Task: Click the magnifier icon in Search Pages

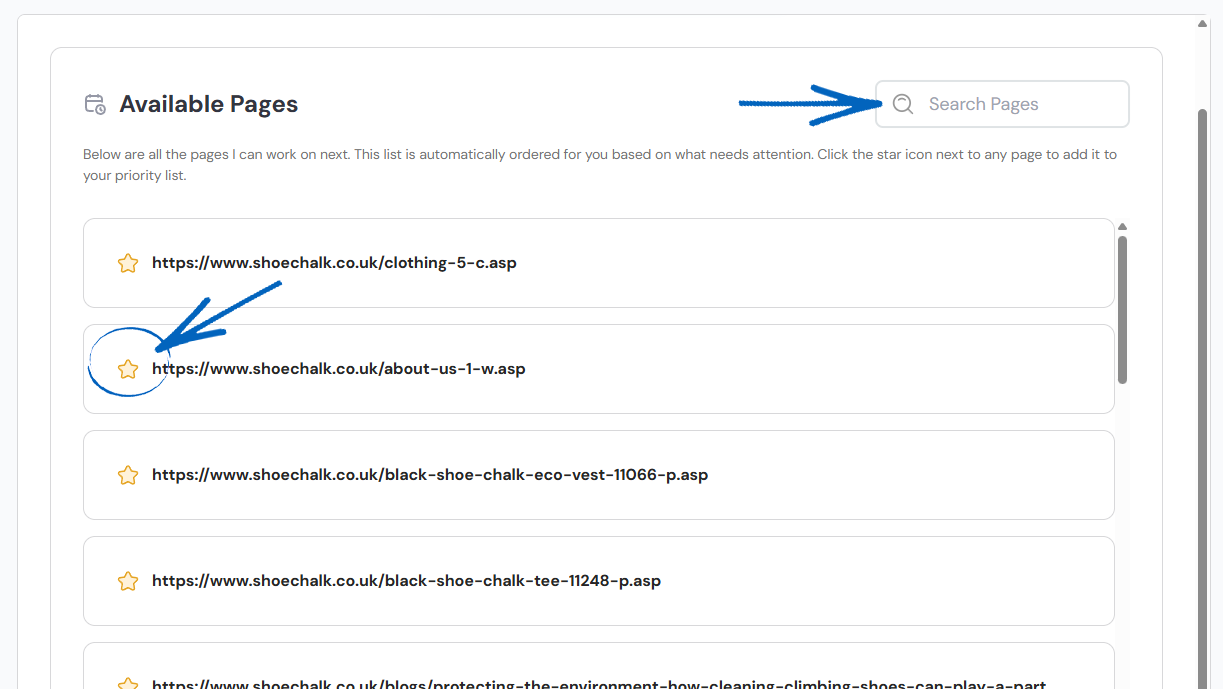Action: pyautogui.click(x=903, y=104)
